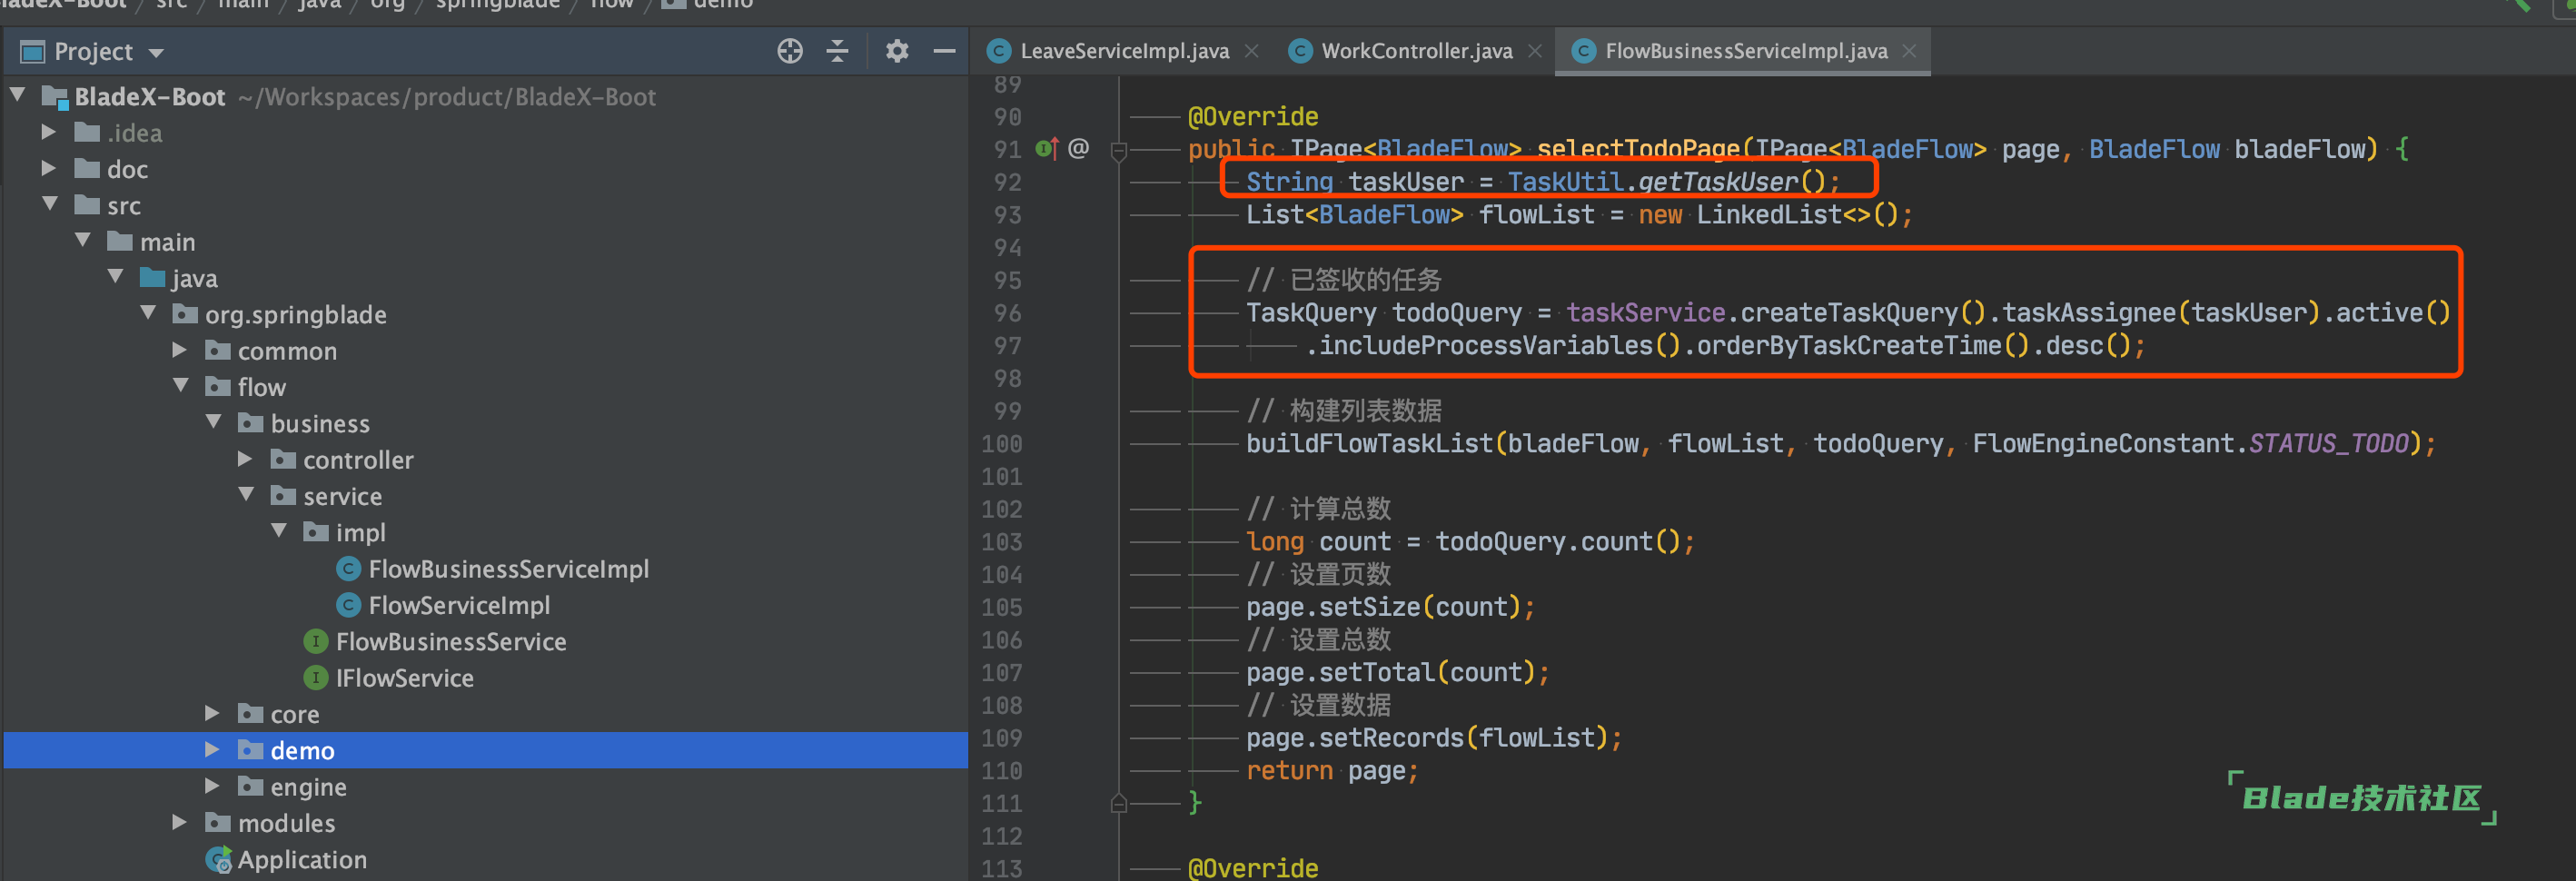Switch to WorkController.java tab
This screenshot has width=2576, height=881.
1416,51
